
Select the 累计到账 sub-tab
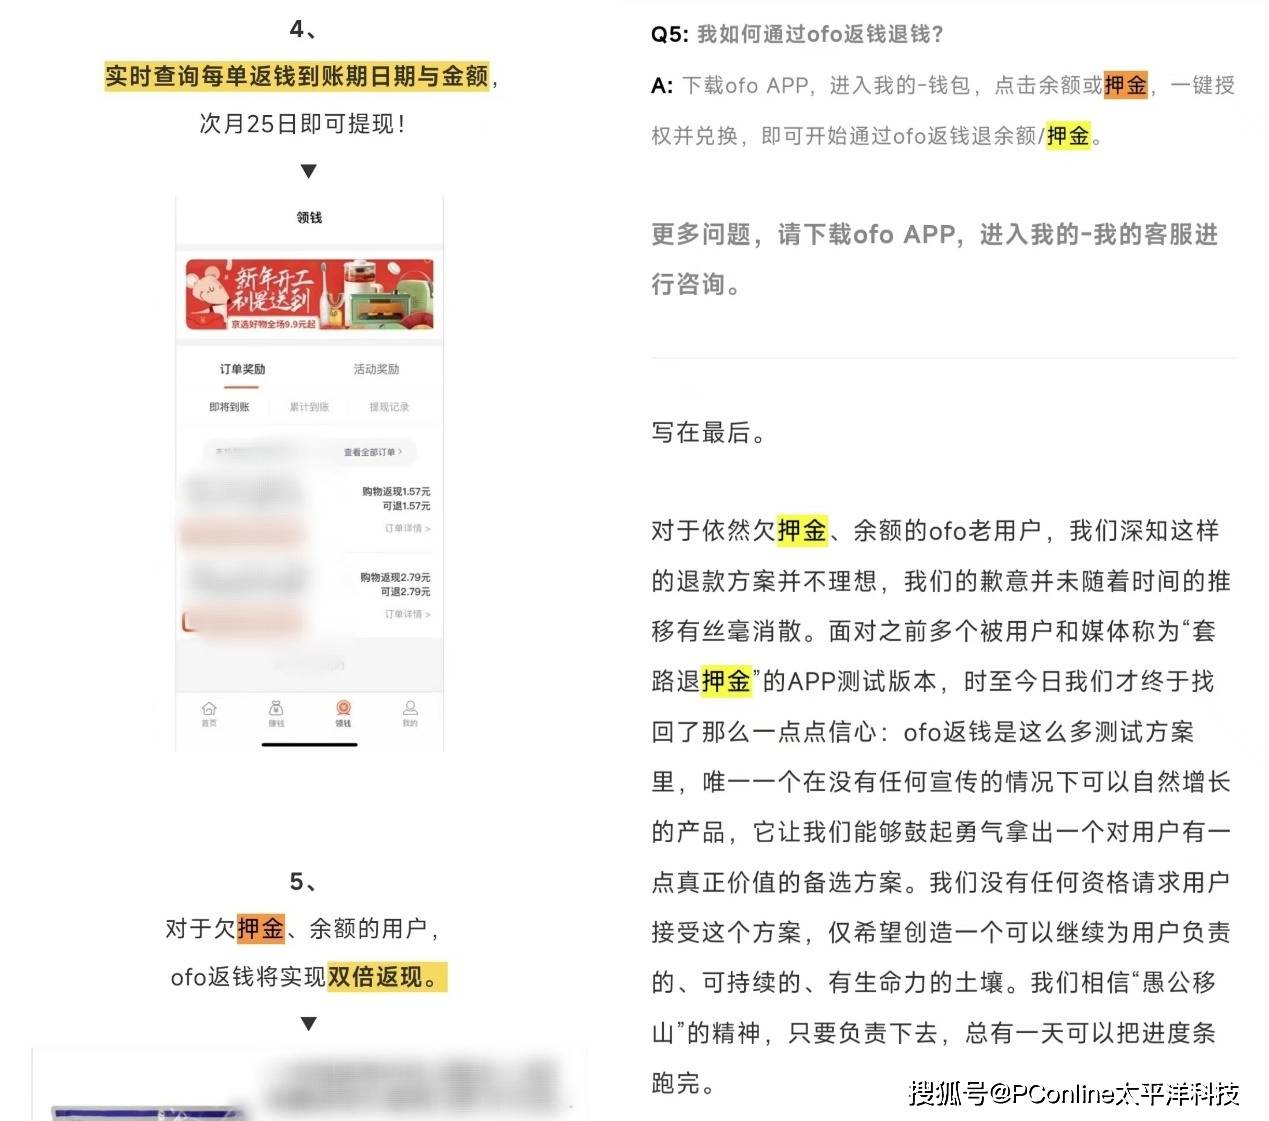[x=309, y=407]
